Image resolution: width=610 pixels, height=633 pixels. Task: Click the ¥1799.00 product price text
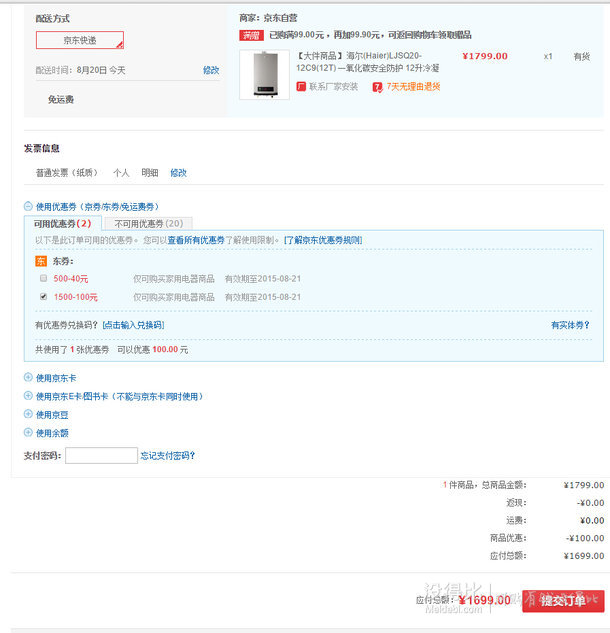coord(485,56)
